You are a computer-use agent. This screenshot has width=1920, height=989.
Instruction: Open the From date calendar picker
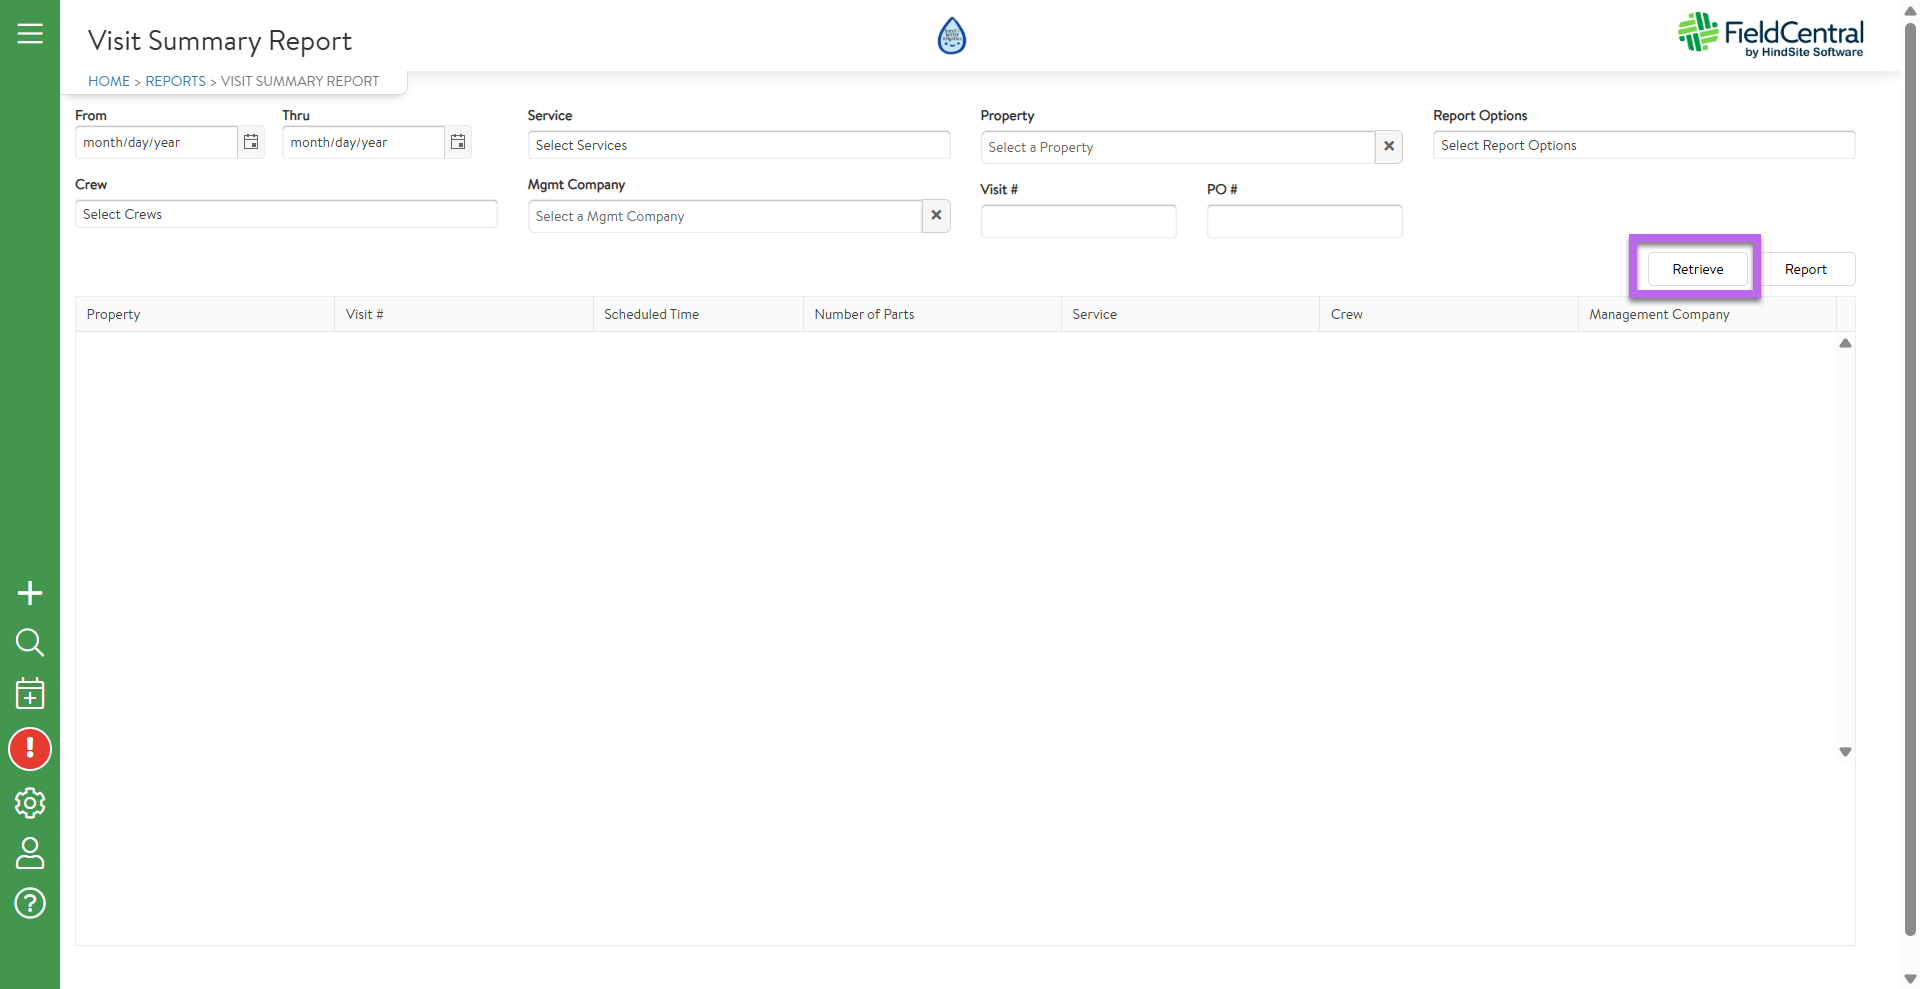[251, 142]
